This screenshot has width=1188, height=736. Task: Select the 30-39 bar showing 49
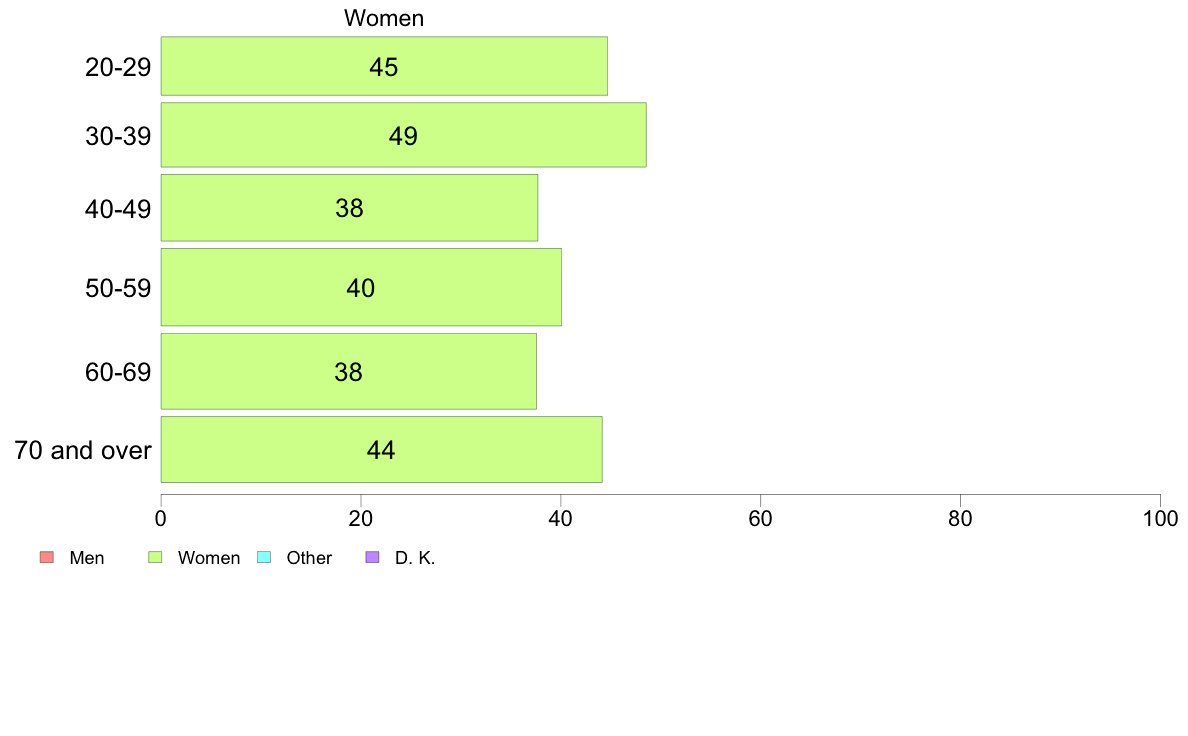pyautogui.click(x=403, y=135)
